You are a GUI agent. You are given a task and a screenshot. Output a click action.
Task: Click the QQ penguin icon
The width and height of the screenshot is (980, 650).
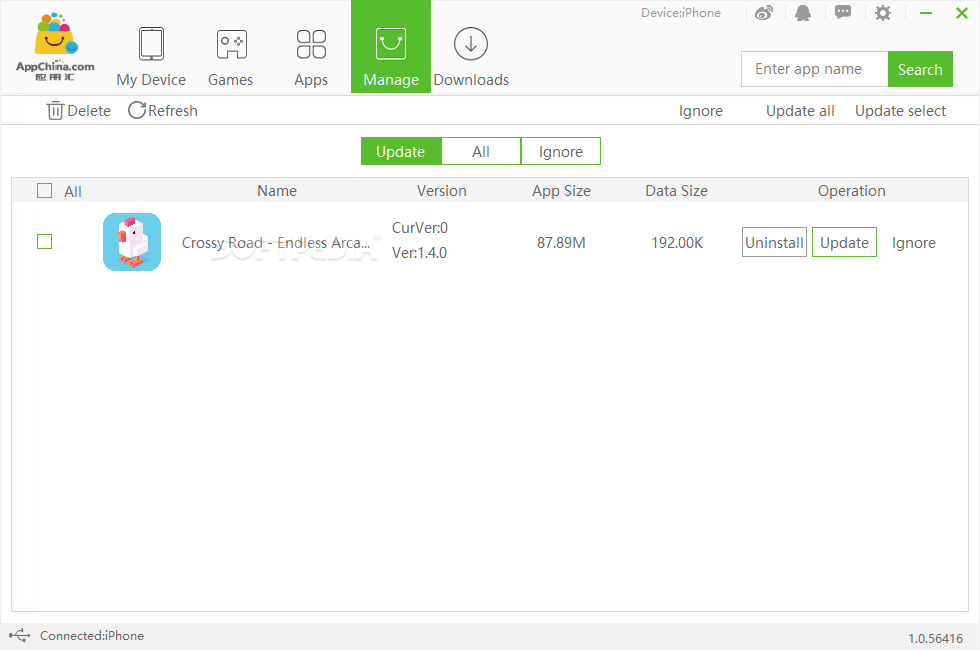tap(803, 13)
